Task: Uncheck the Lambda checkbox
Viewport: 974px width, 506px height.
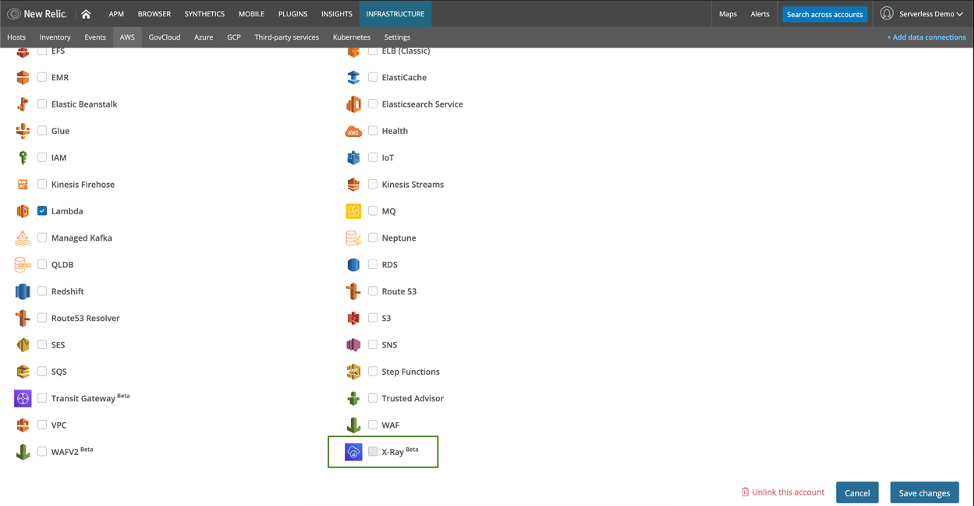Action: 42,210
